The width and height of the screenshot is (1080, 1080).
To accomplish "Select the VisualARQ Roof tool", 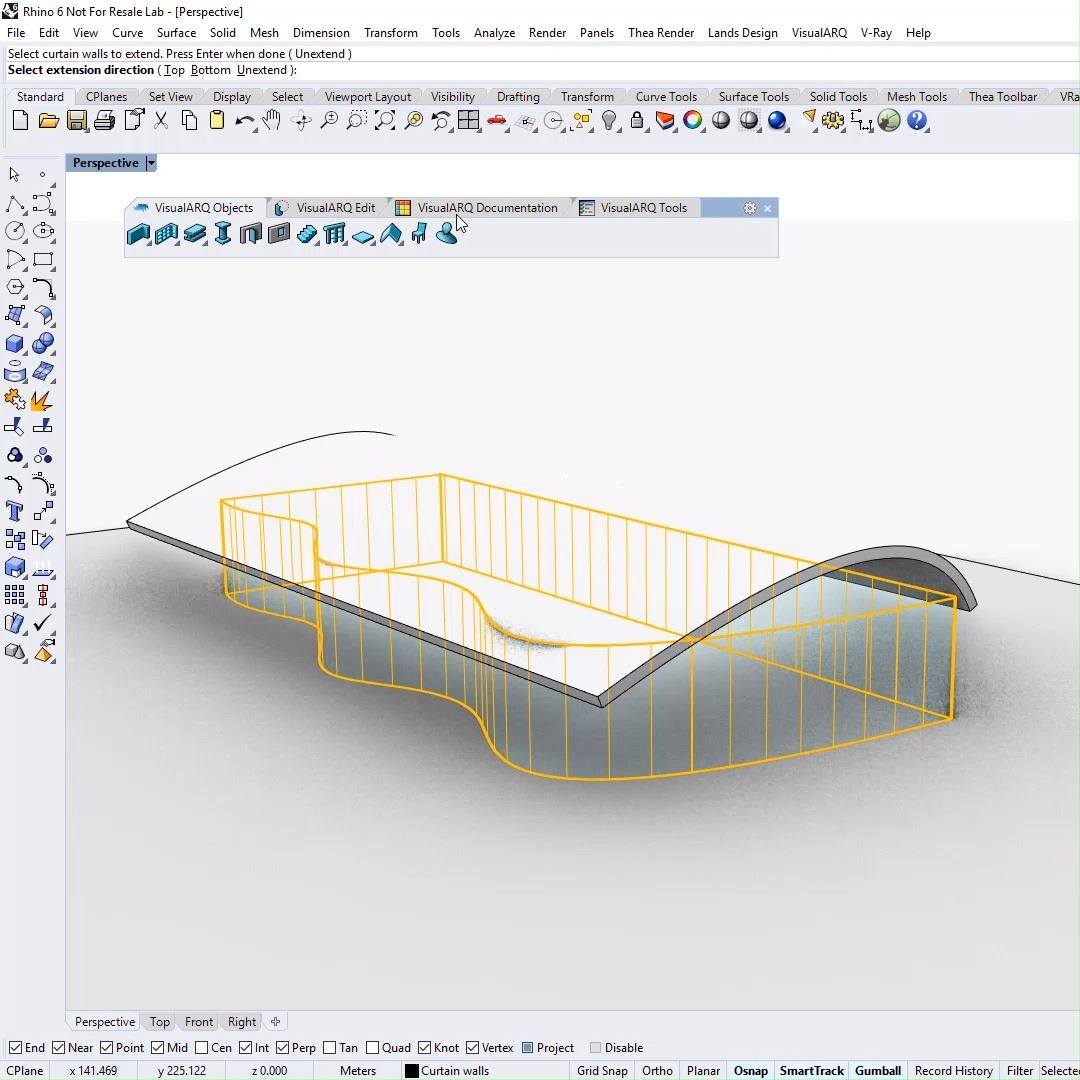I will point(391,234).
